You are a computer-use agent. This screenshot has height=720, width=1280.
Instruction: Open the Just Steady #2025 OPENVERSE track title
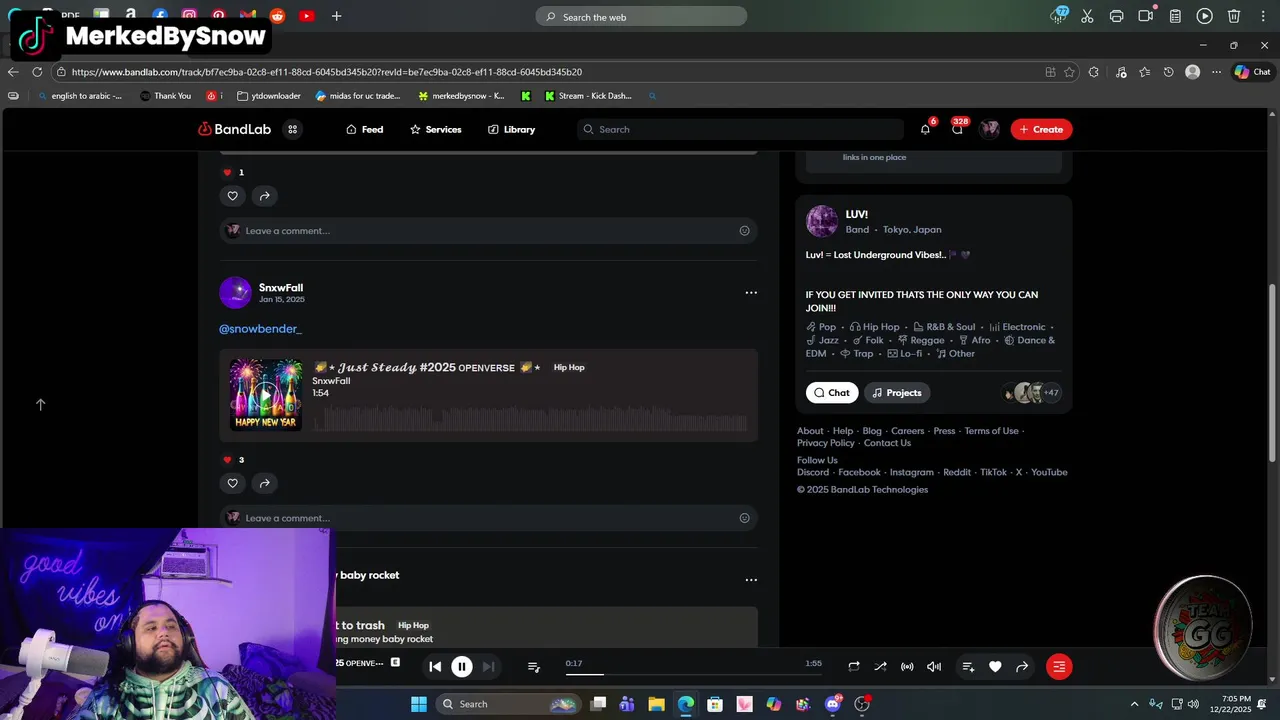click(427, 367)
